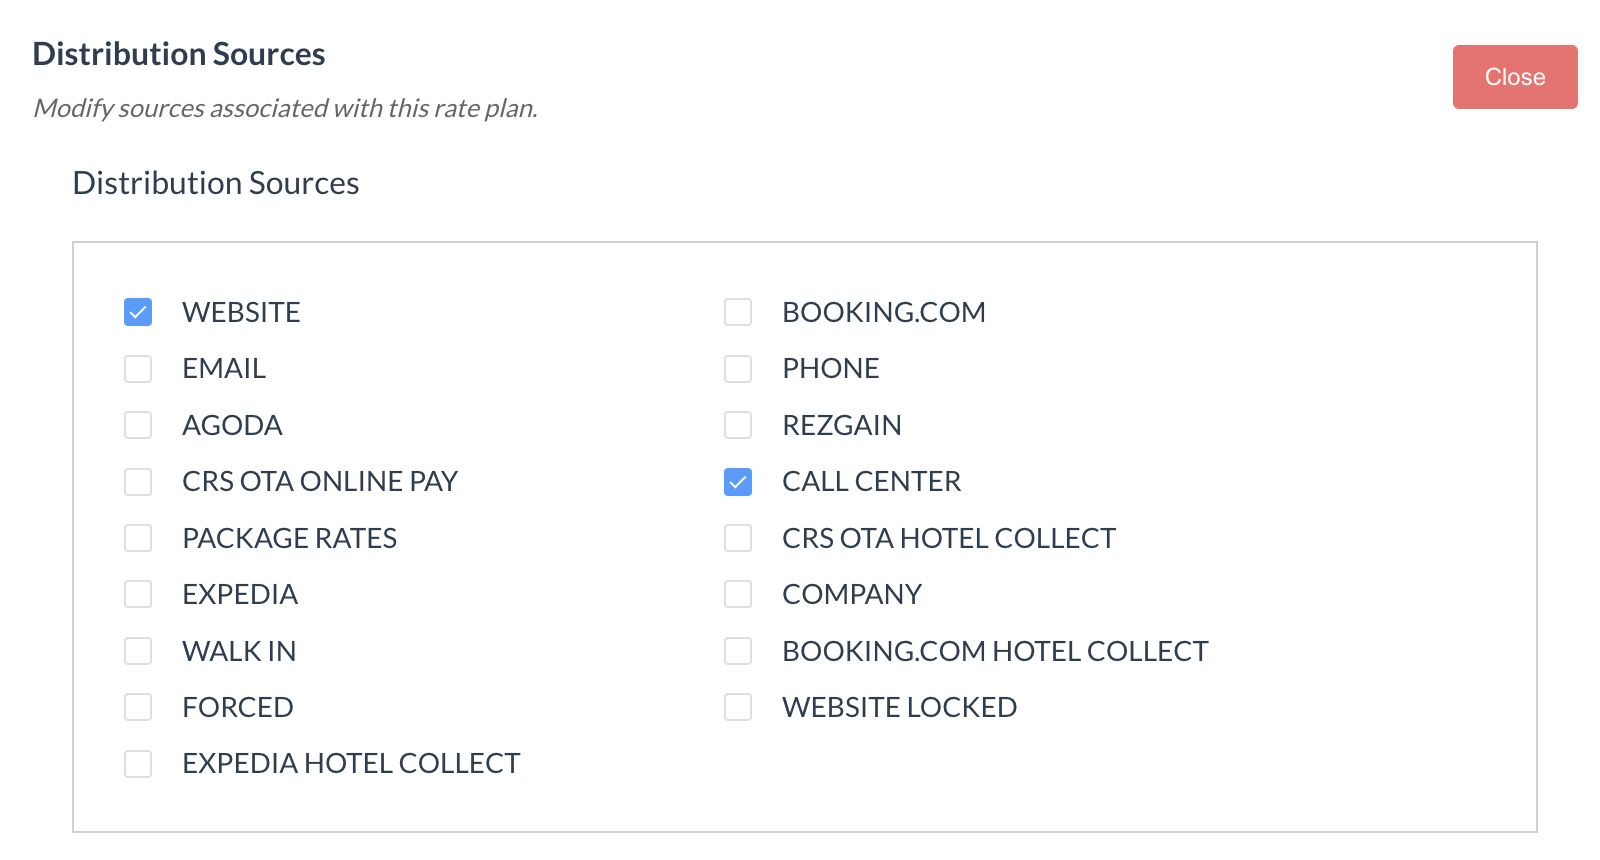Select EXPEDIA HOTEL COLLECT checkbox
The height and width of the screenshot is (860, 1600).
138,764
